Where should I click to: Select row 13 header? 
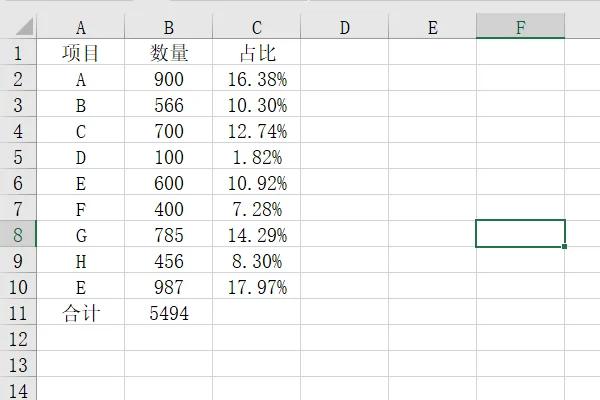tap(18, 364)
